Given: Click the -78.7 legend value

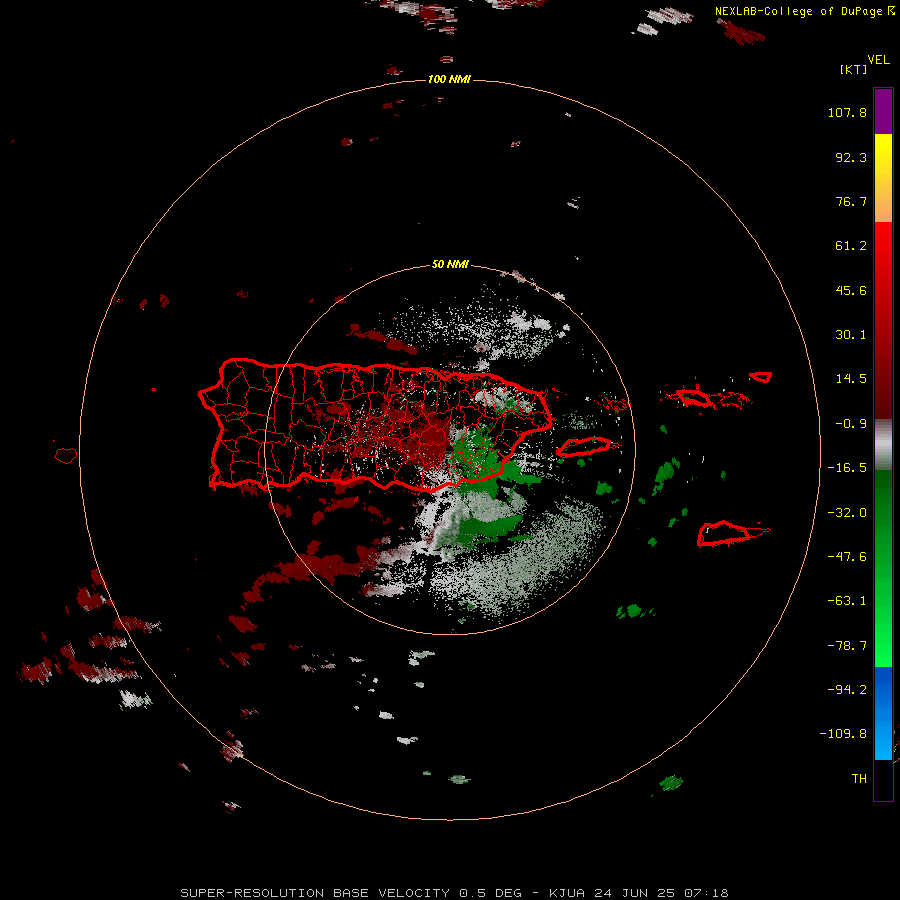Looking at the screenshot, I should (x=847, y=646).
